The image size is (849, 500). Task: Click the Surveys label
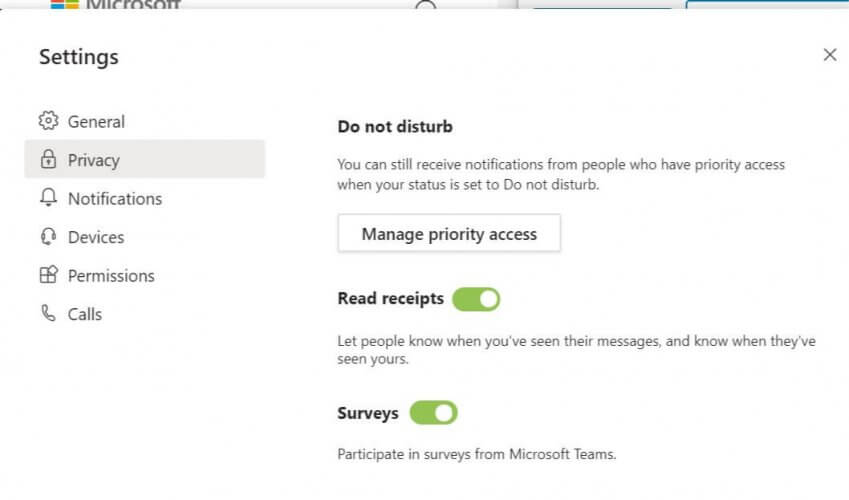[x=368, y=413]
